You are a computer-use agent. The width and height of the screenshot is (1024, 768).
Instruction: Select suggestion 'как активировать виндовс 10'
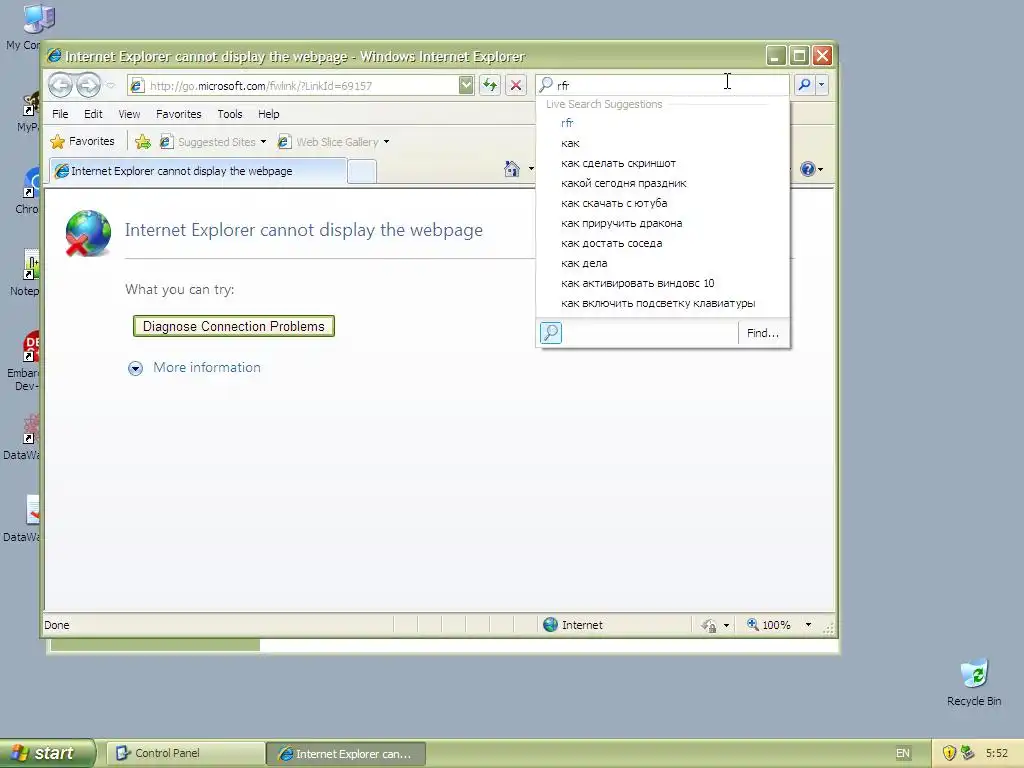662,283
